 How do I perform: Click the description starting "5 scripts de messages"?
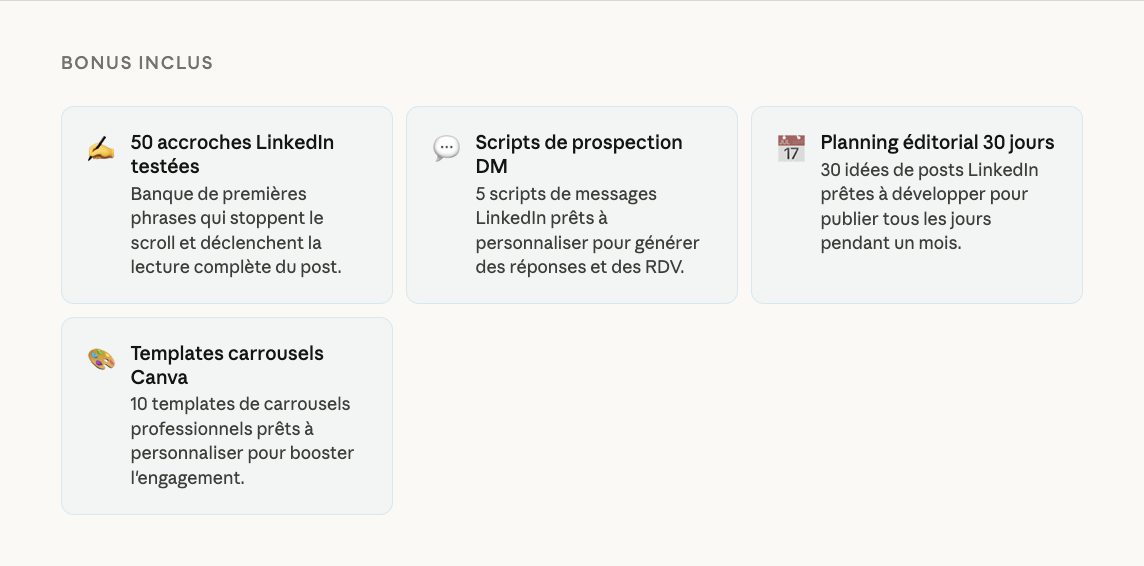[587, 230]
